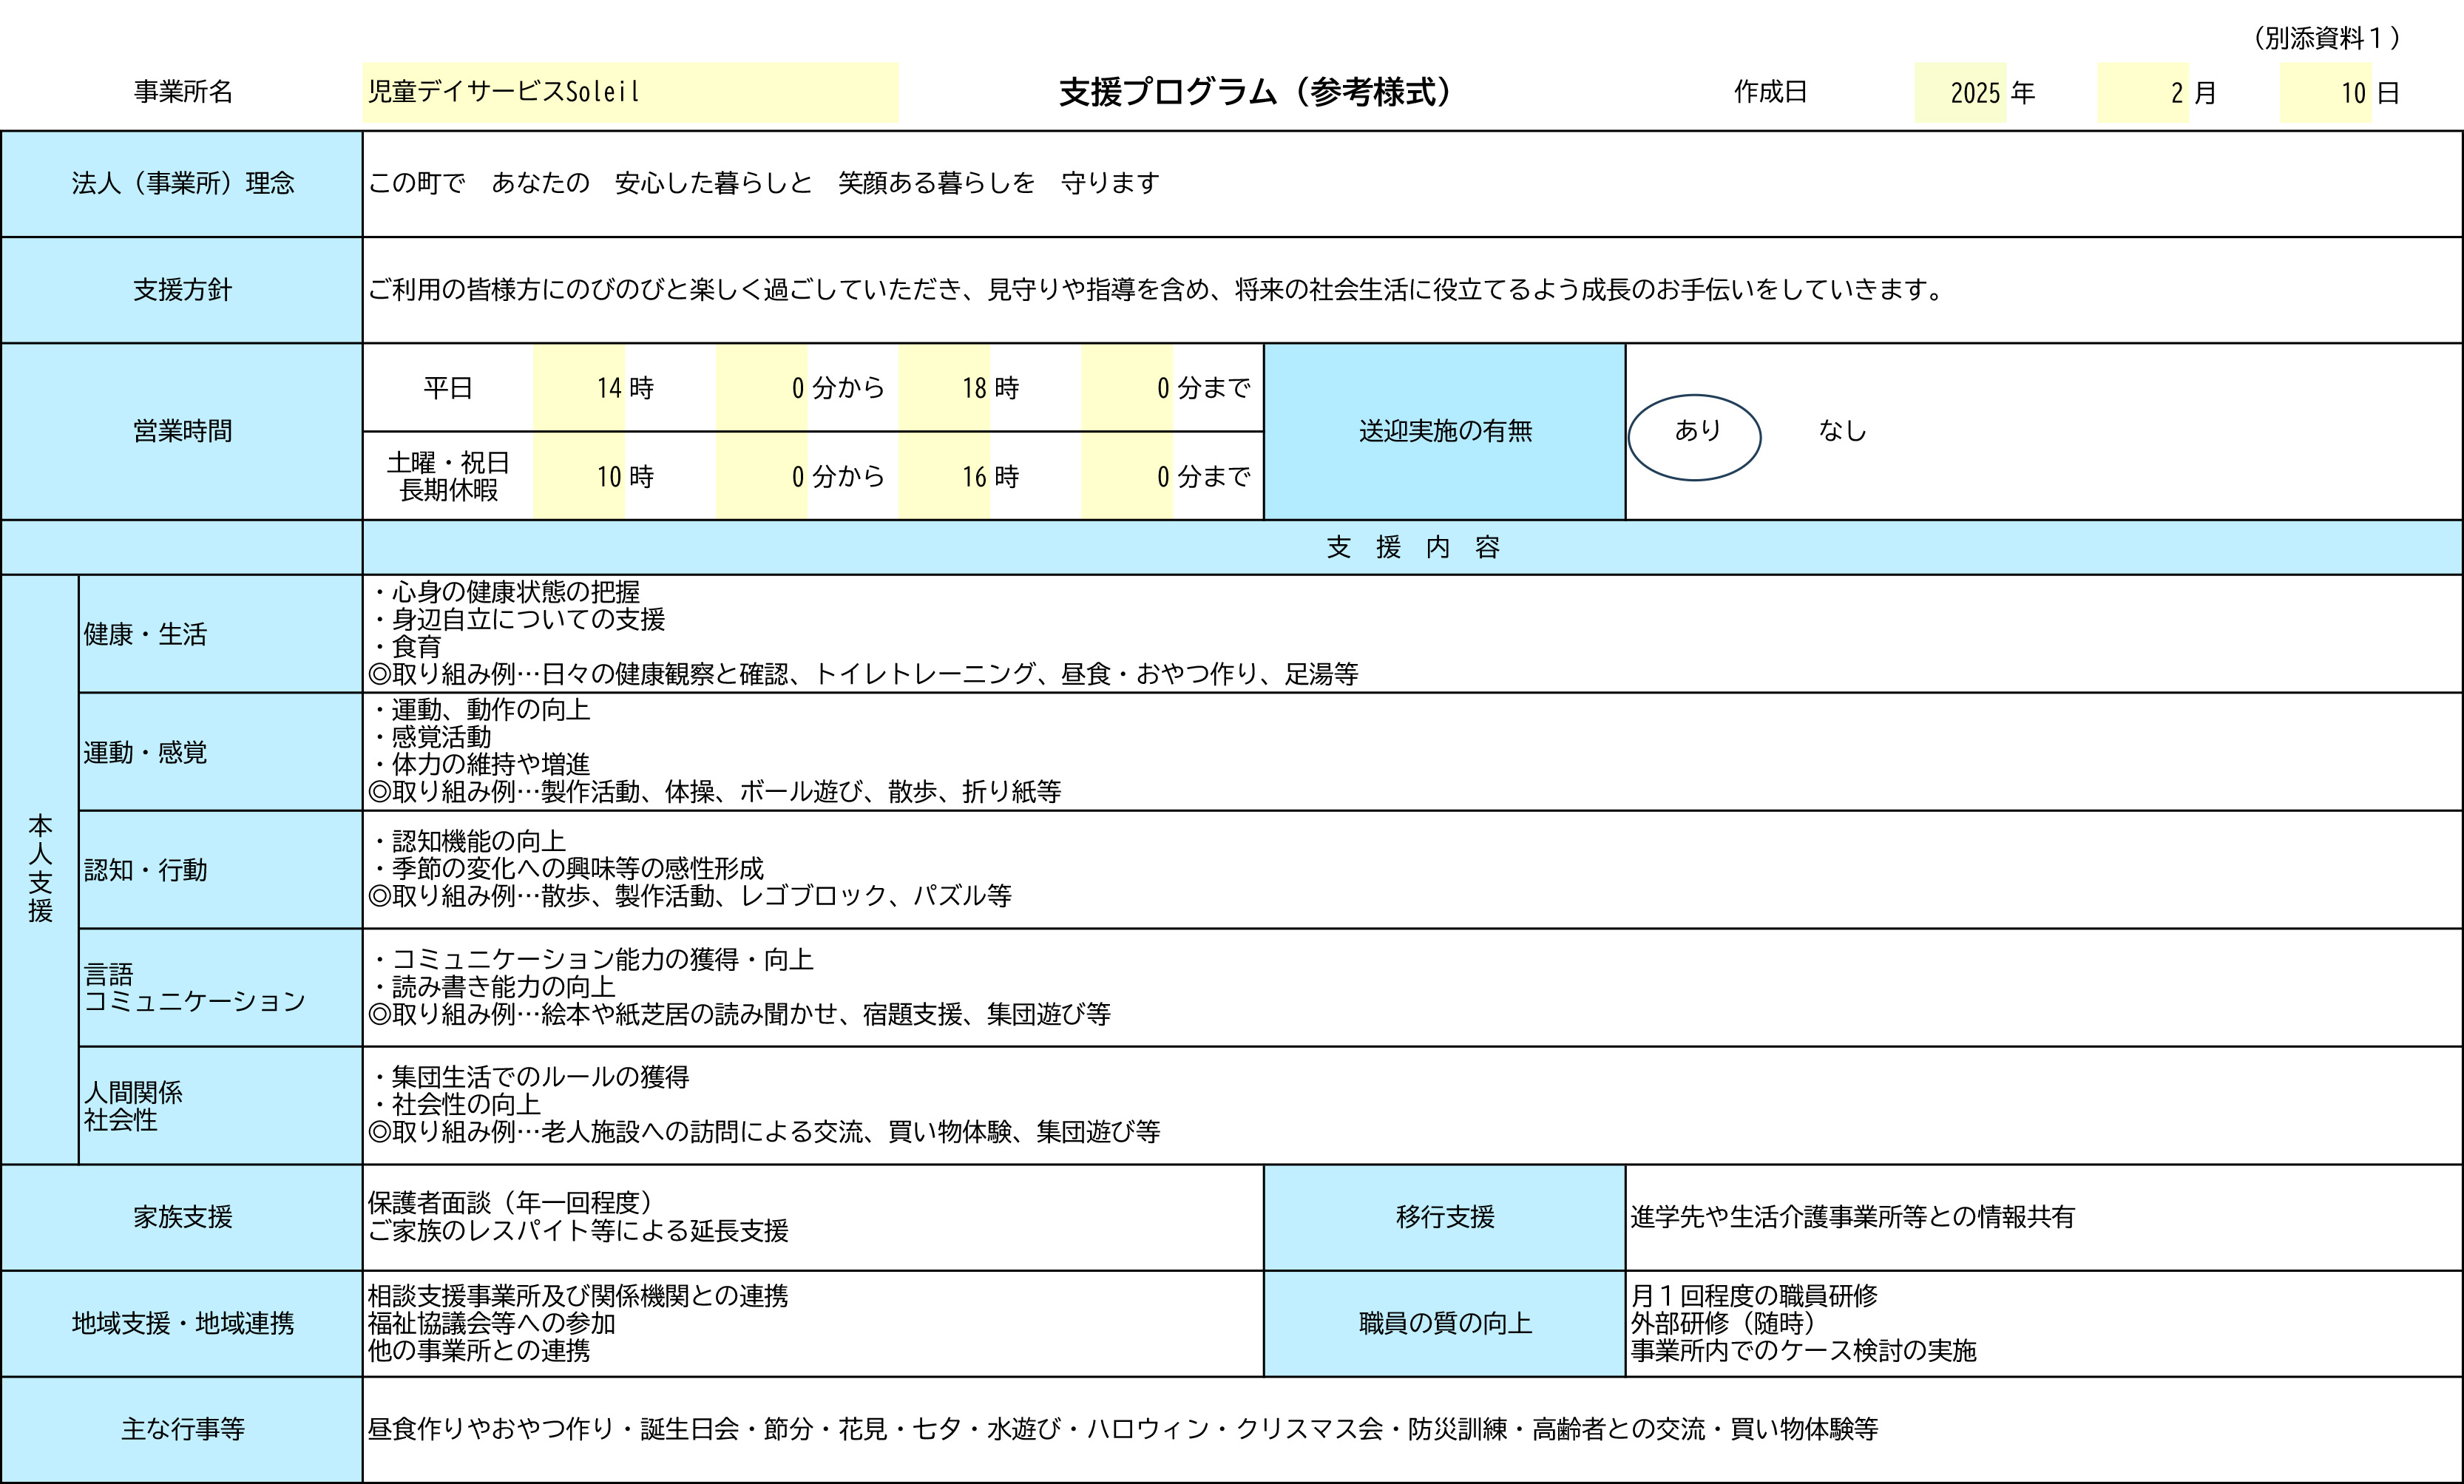Click the example line mentioning ボール遊び
The image size is (2464, 1484).
click(715, 792)
